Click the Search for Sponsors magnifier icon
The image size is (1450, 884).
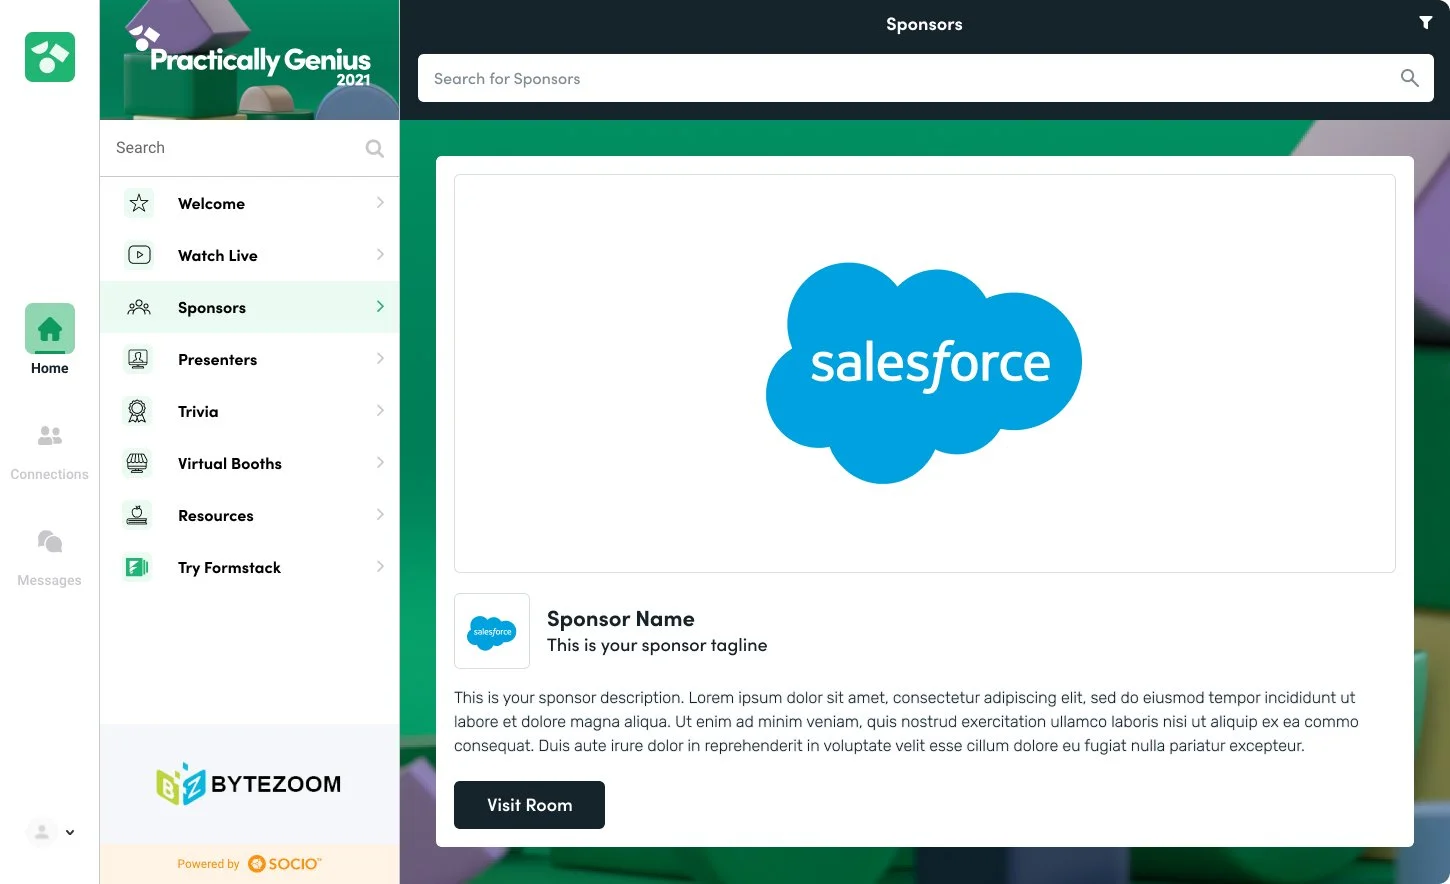coord(1410,78)
